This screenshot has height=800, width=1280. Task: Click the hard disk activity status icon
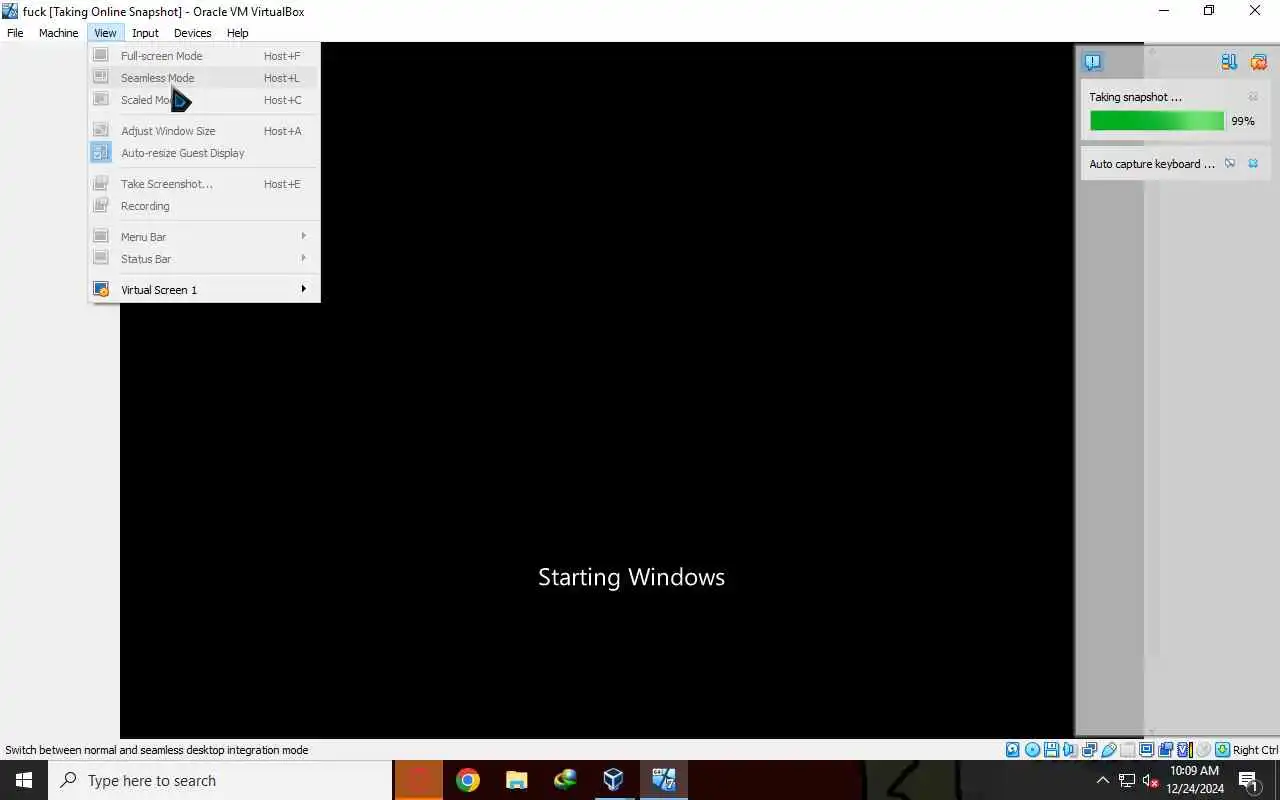point(1013,750)
